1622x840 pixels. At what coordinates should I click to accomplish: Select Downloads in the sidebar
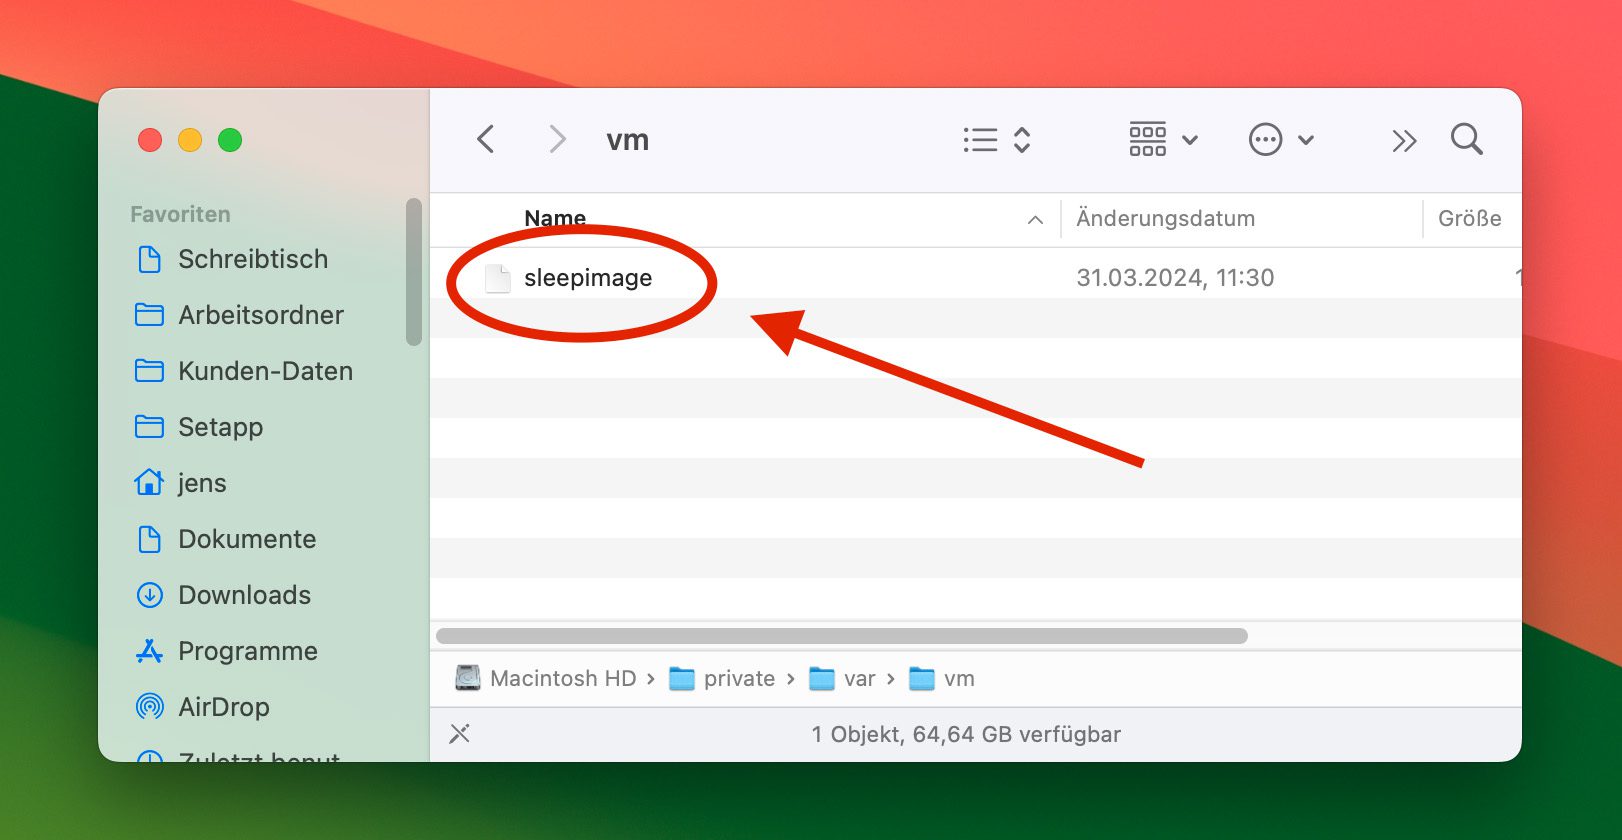tap(244, 595)
